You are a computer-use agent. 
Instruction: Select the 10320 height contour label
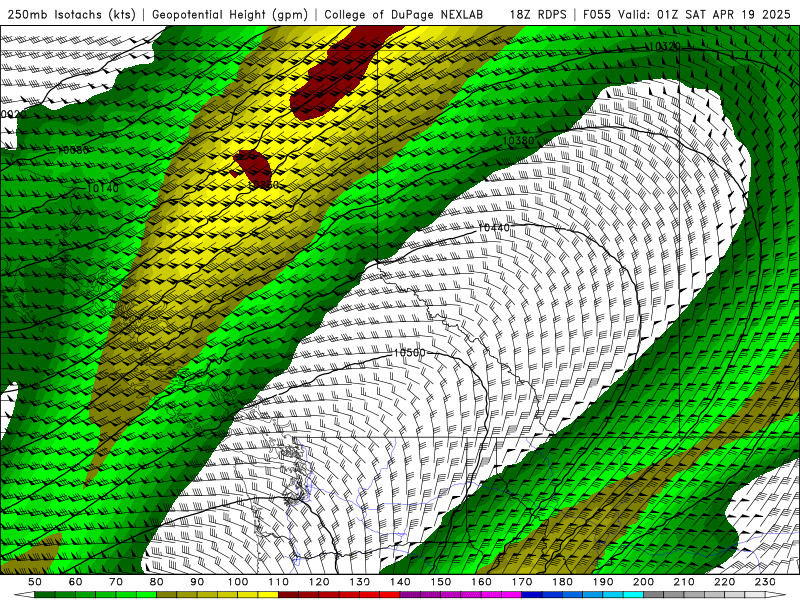click(664, 46)
